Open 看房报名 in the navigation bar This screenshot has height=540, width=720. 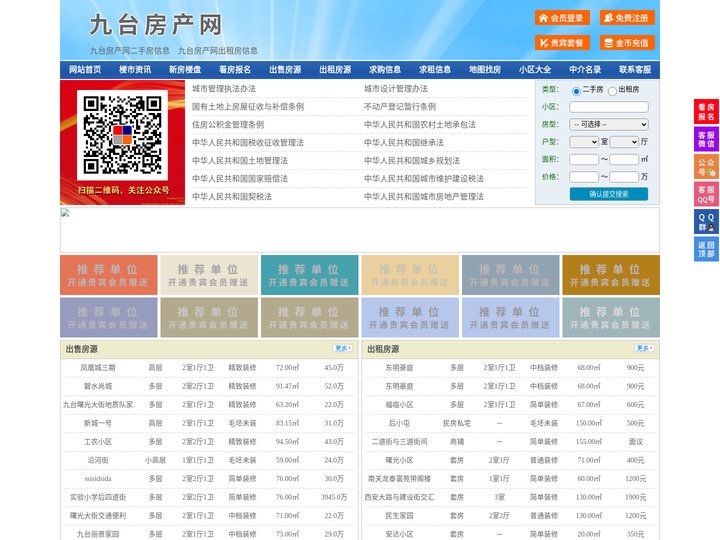tap(235, 70)
